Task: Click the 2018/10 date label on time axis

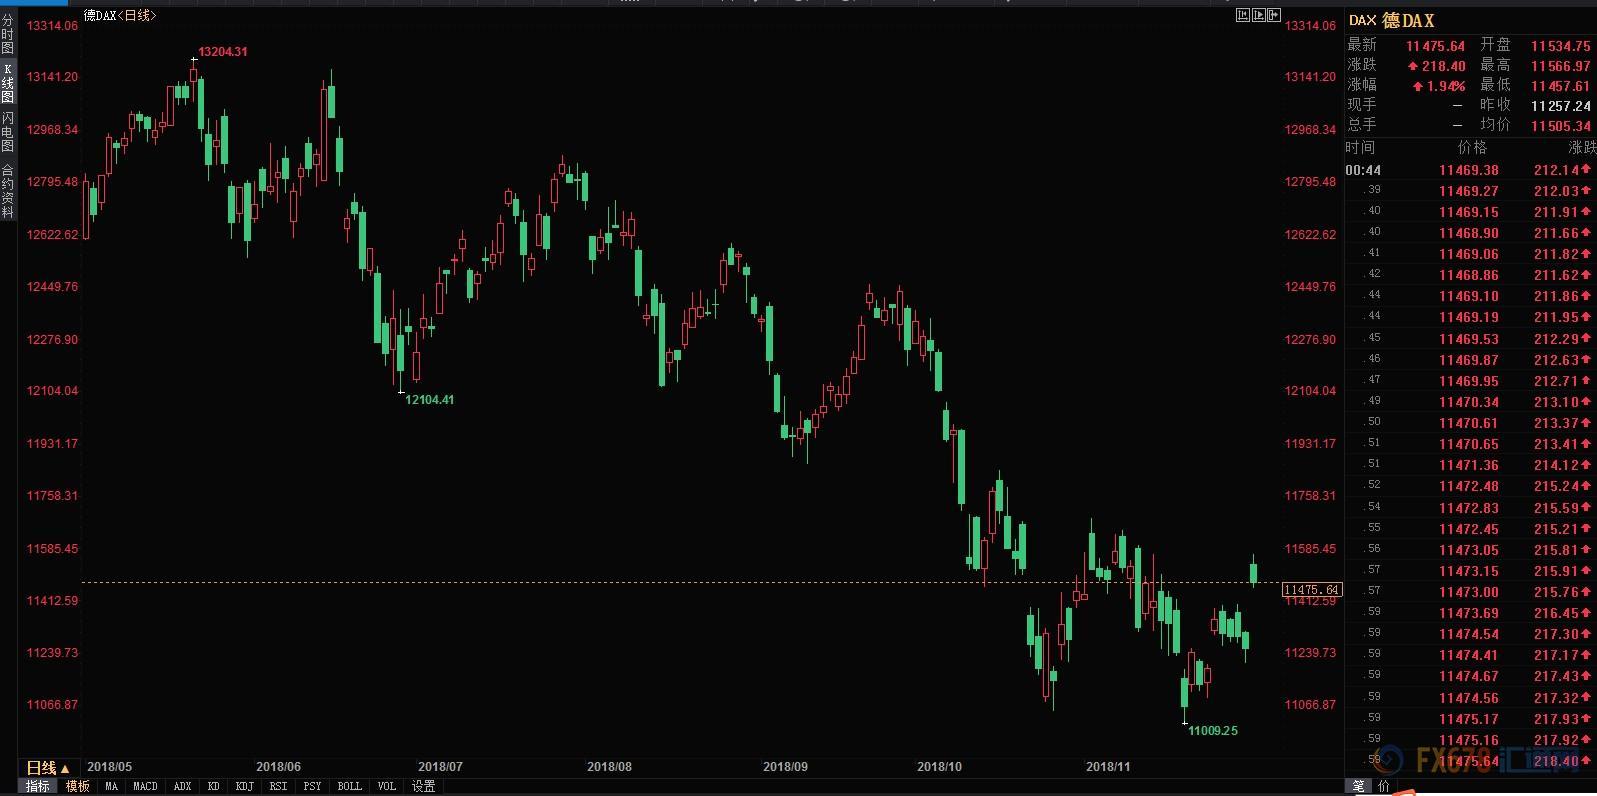Action: (939, 767)
